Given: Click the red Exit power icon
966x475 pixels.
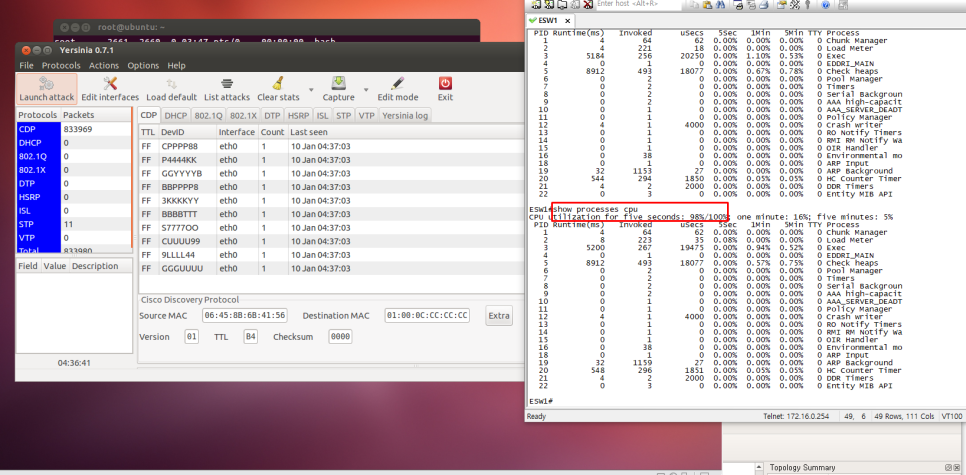Looking at the screenshot, I should (445, 84).
